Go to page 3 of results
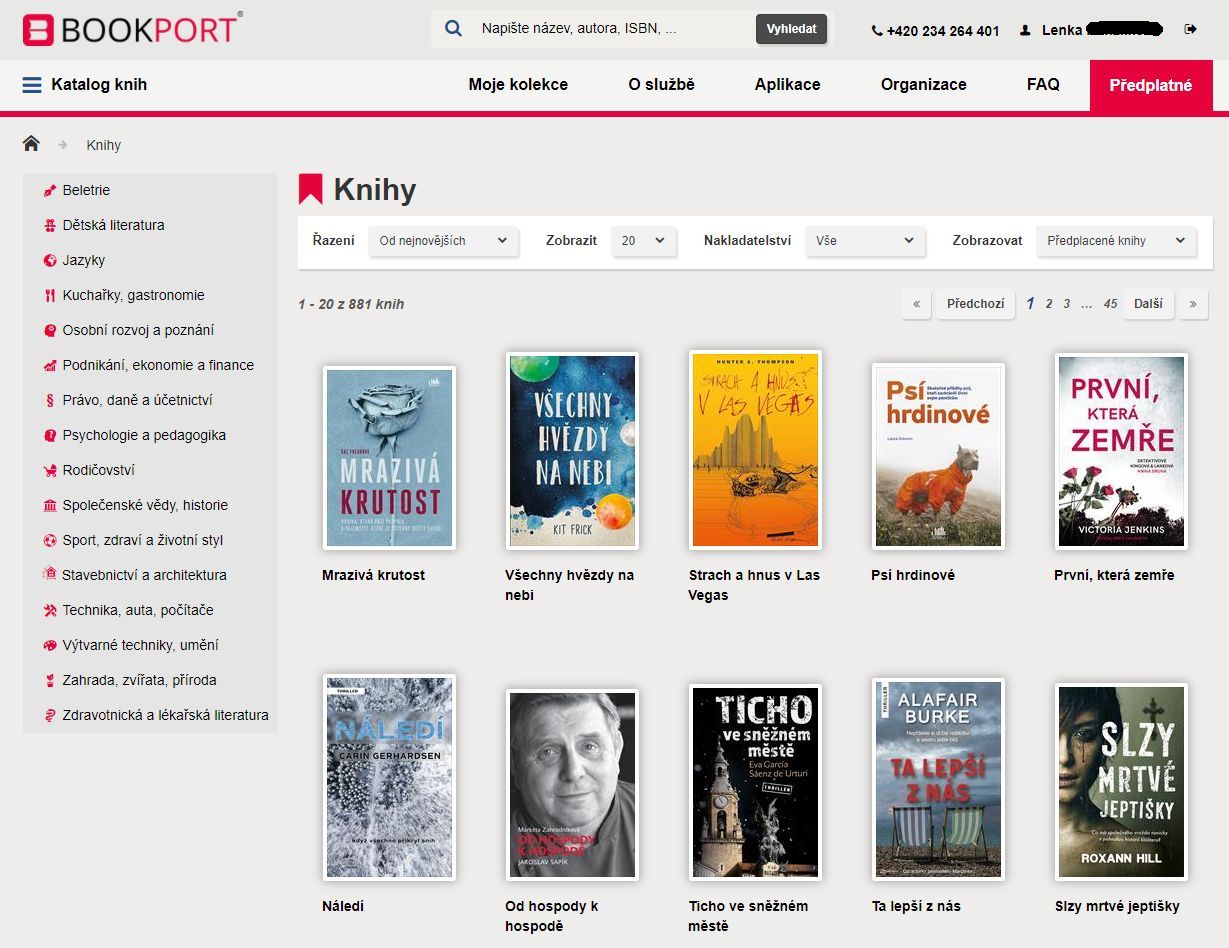 (1067, 304)
